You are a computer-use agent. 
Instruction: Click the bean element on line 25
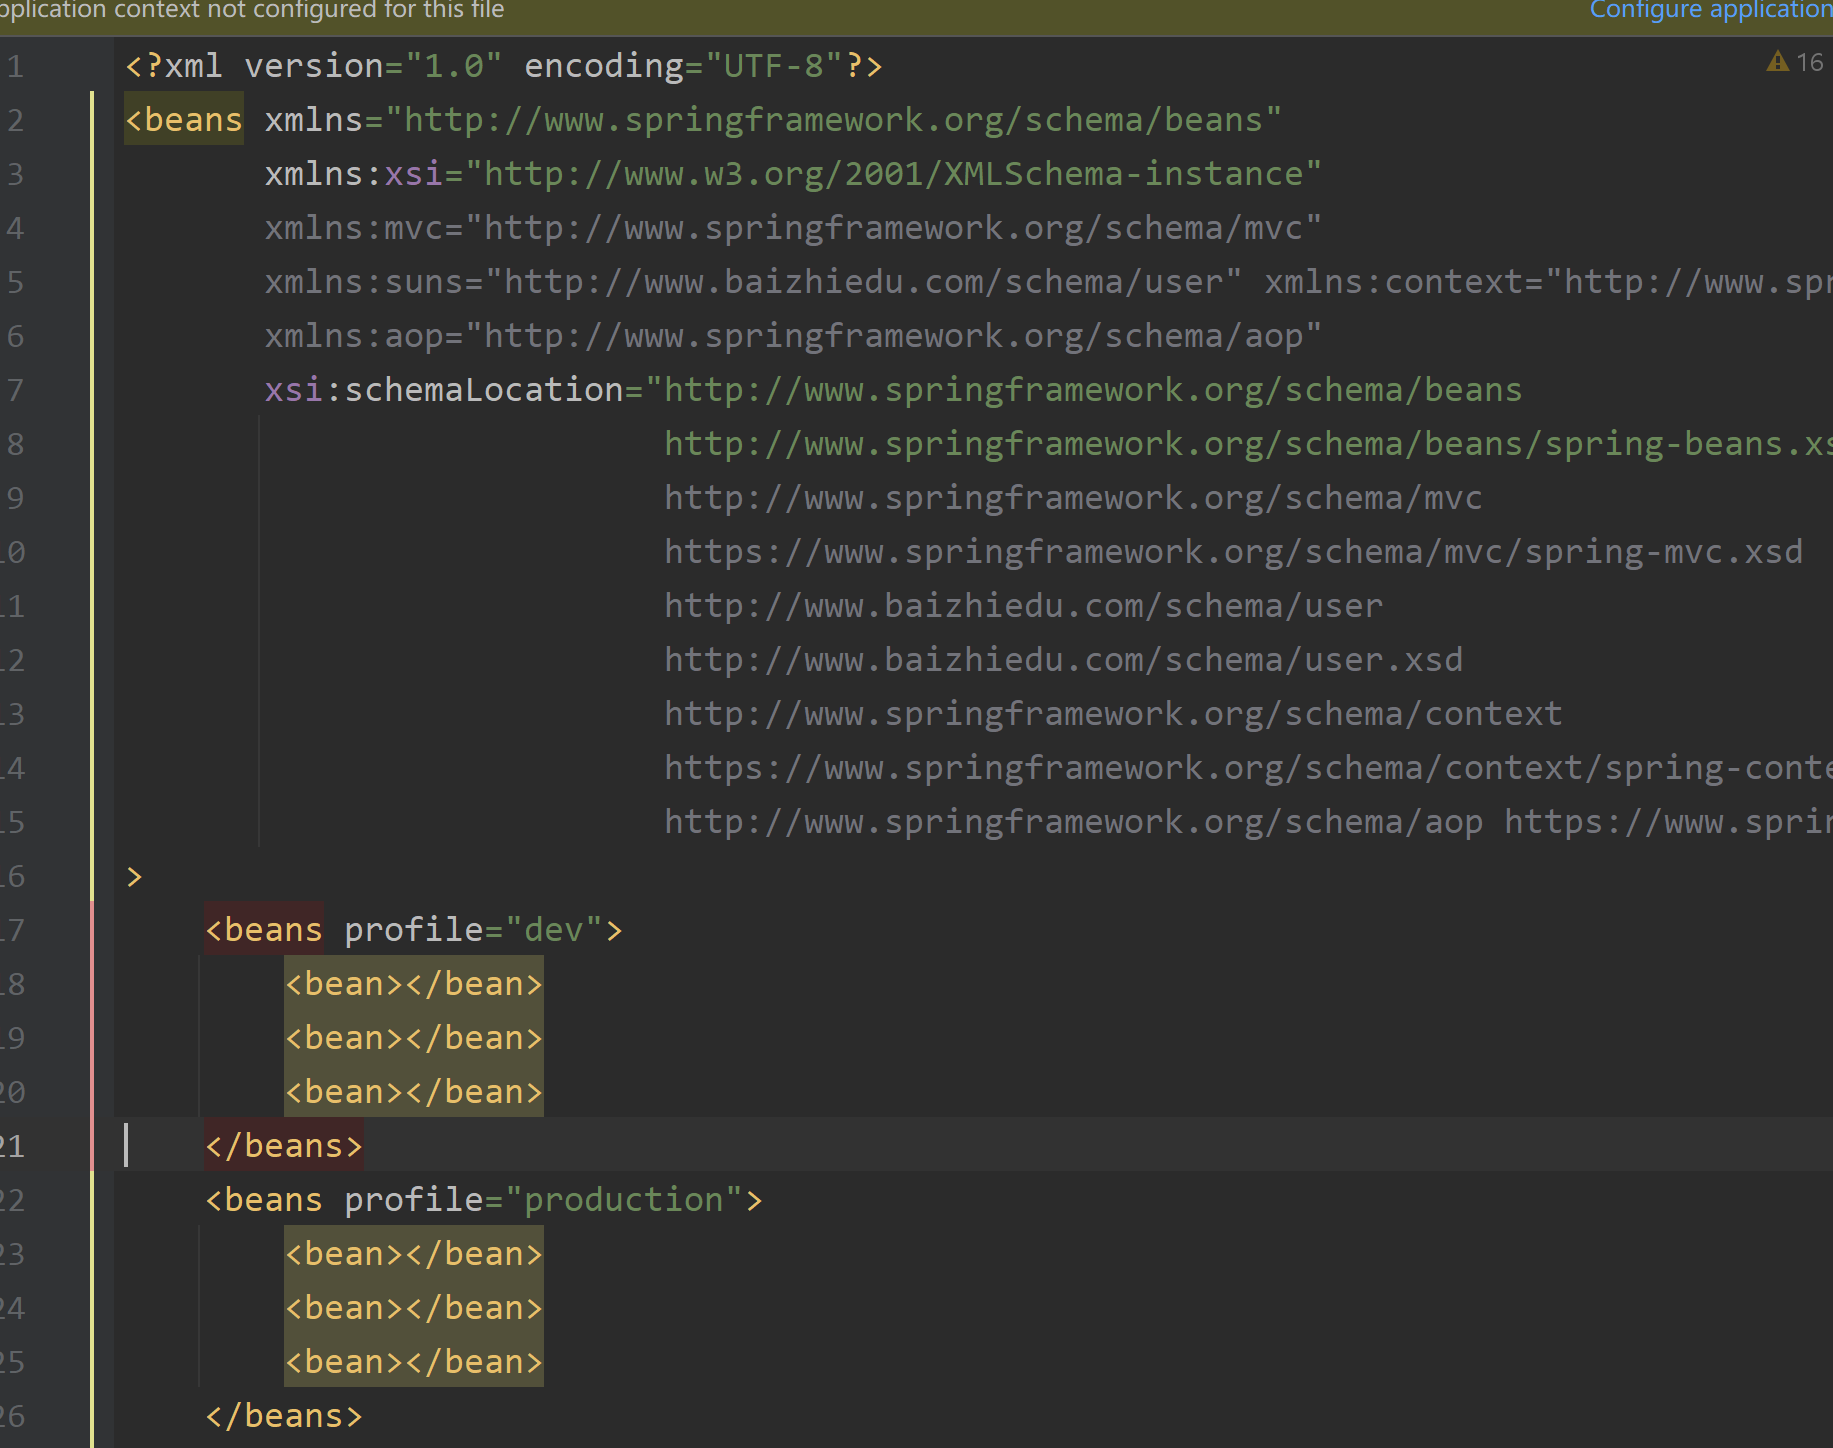(414, 1362)
